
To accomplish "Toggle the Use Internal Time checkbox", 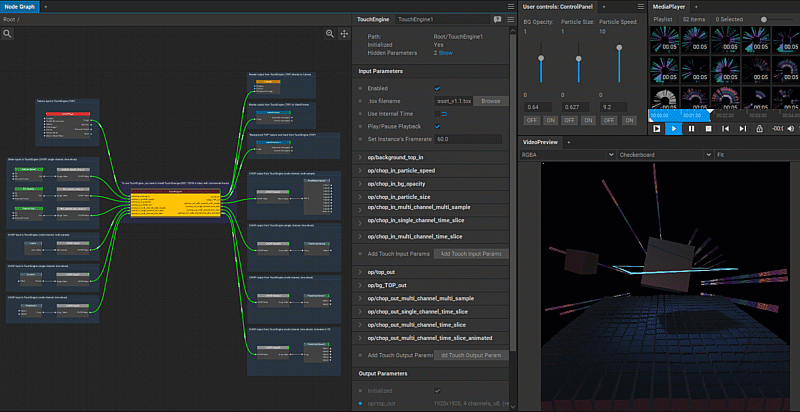I will (x=437, y=114).
